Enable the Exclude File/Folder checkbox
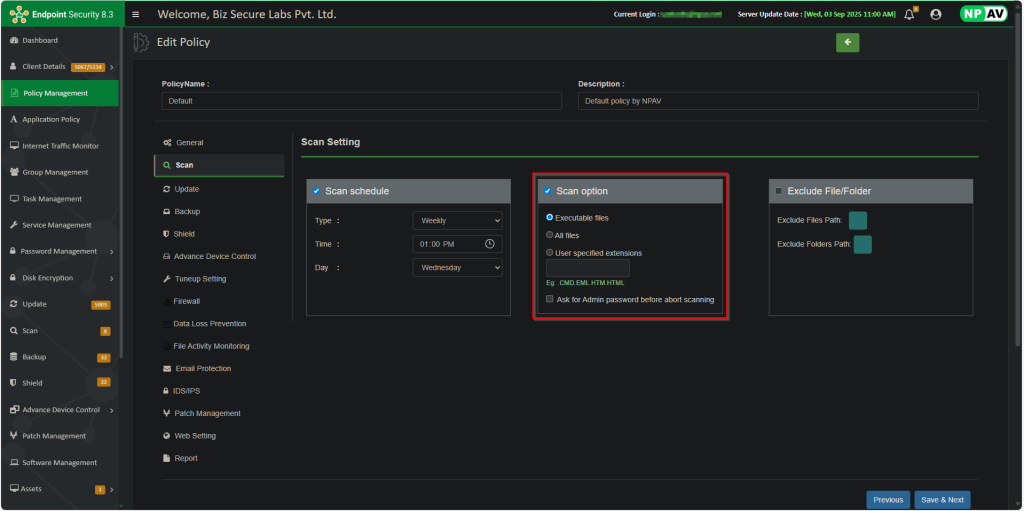This screenshot has width=1024, height=511. click(779, 191)
